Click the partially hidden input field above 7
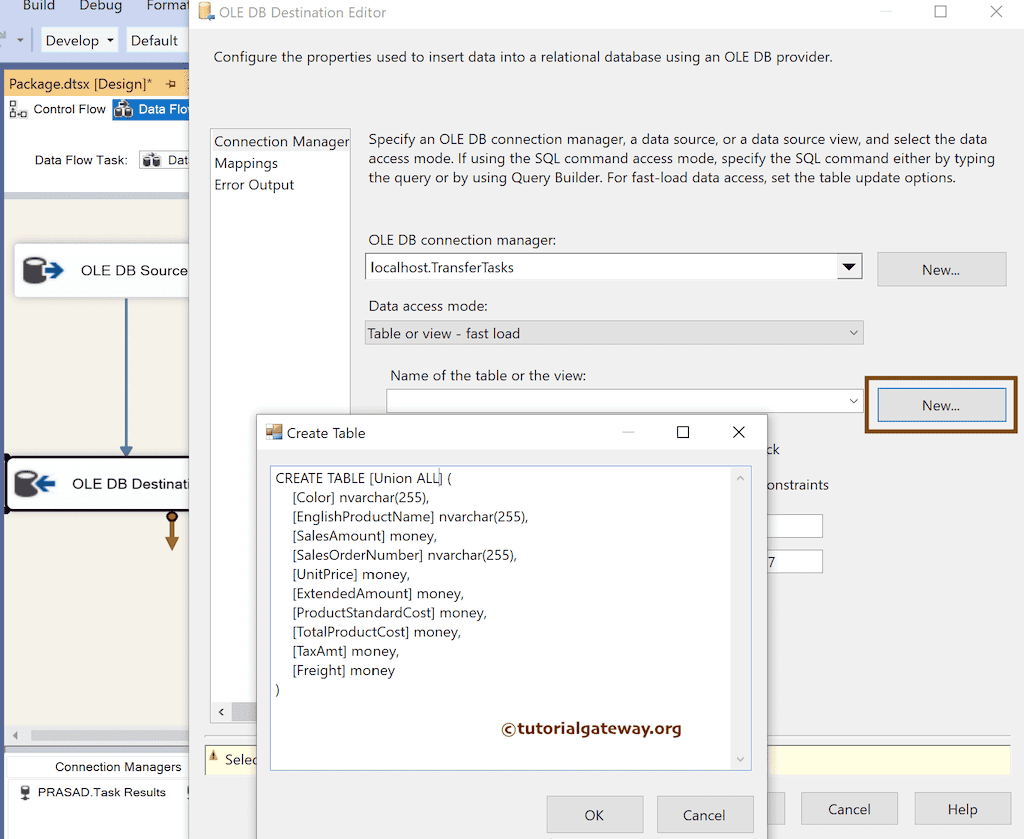The width and height of the screenshot is (1024, 839). (795, 526)
